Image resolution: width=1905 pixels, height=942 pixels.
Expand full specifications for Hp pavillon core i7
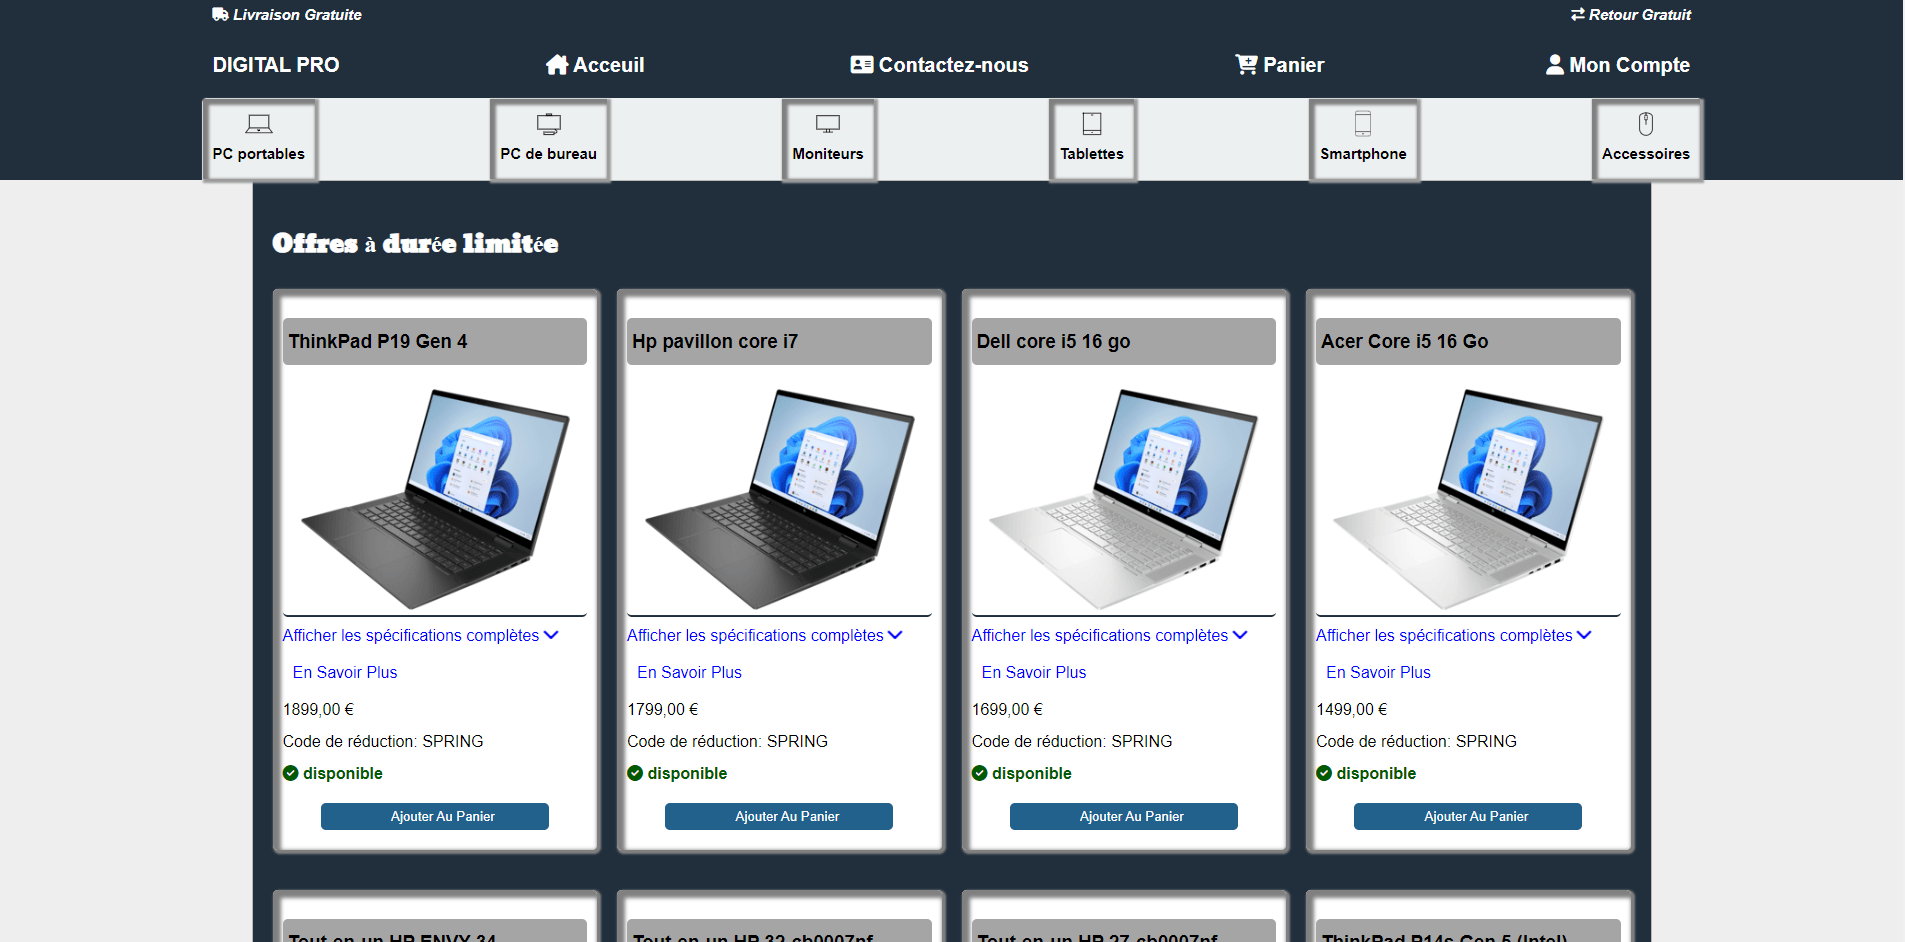pos(765,636)
